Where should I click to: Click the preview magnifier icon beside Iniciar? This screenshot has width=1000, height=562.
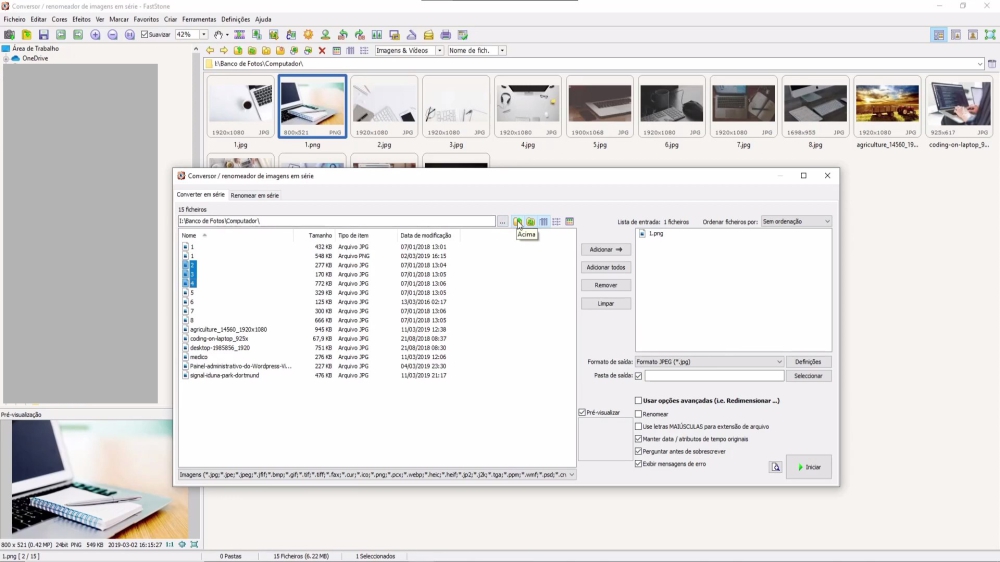point(776,467)
